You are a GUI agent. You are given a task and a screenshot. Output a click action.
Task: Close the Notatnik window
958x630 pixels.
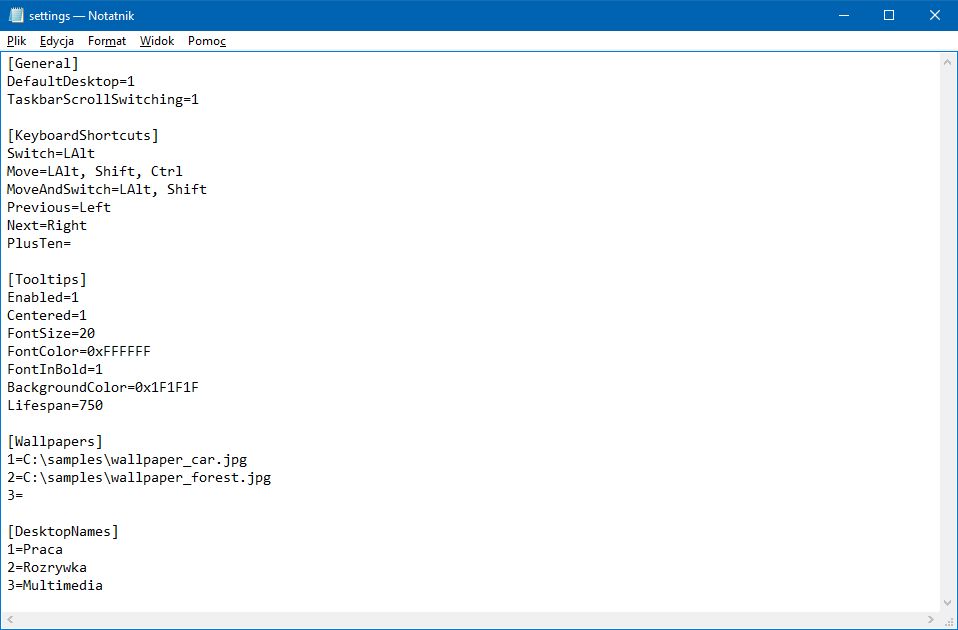tap(935, 15)
